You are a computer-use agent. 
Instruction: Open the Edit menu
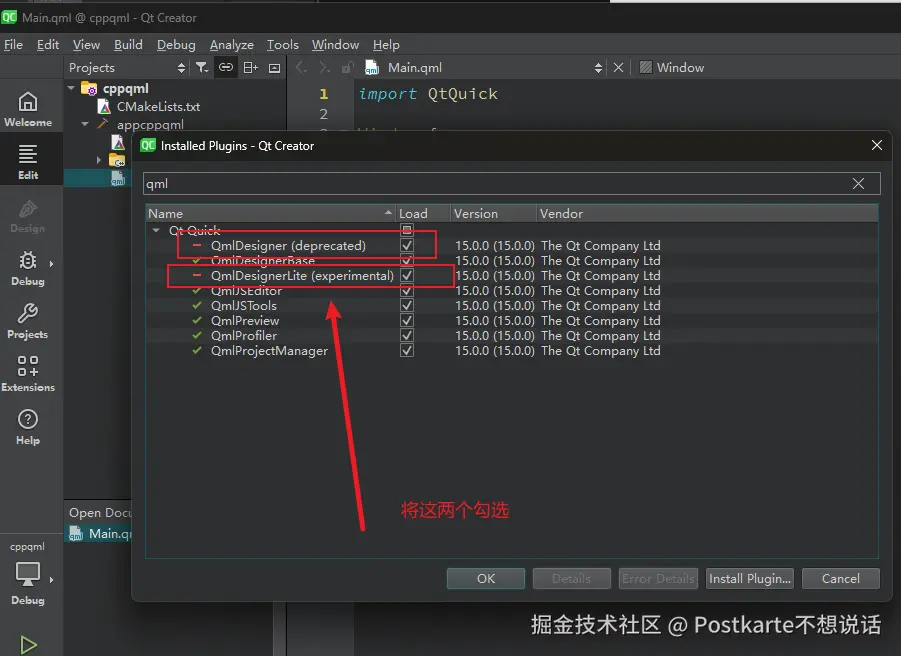coord(48,45)
